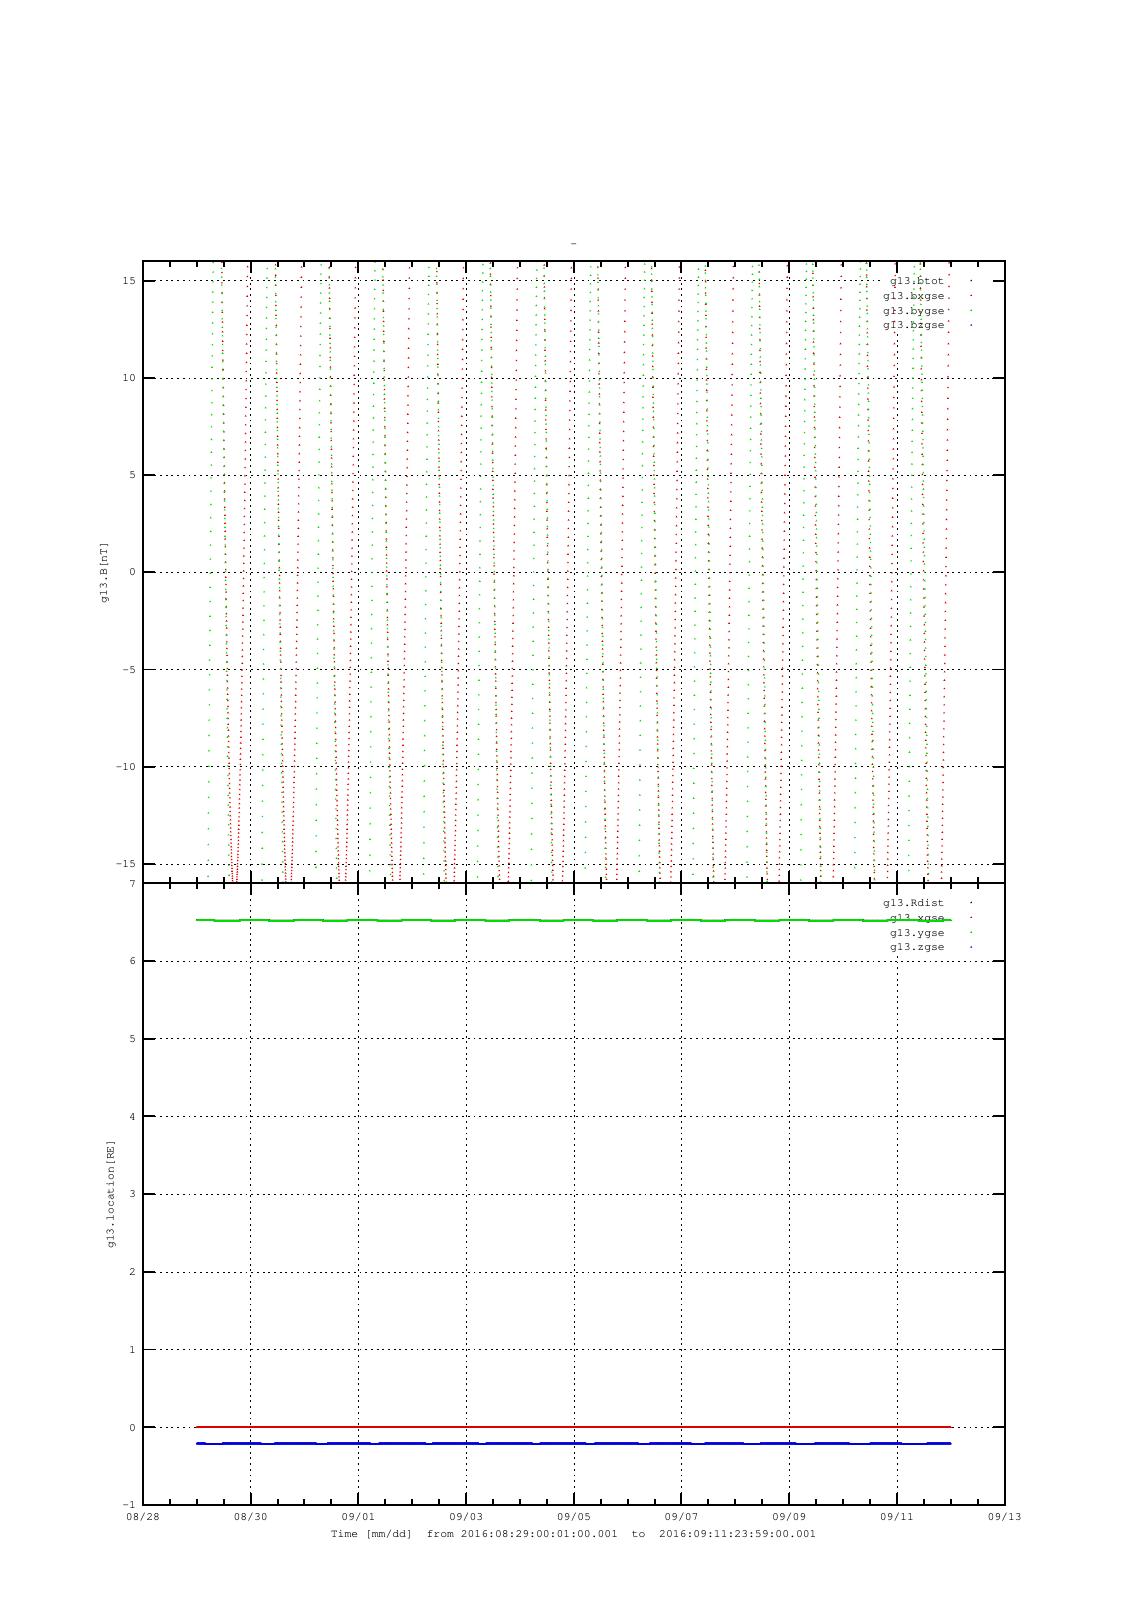The width and height of the screenshot is (1131, 1600).
Task: Click the g13.btot legend entry
Action: coord(917,281)
